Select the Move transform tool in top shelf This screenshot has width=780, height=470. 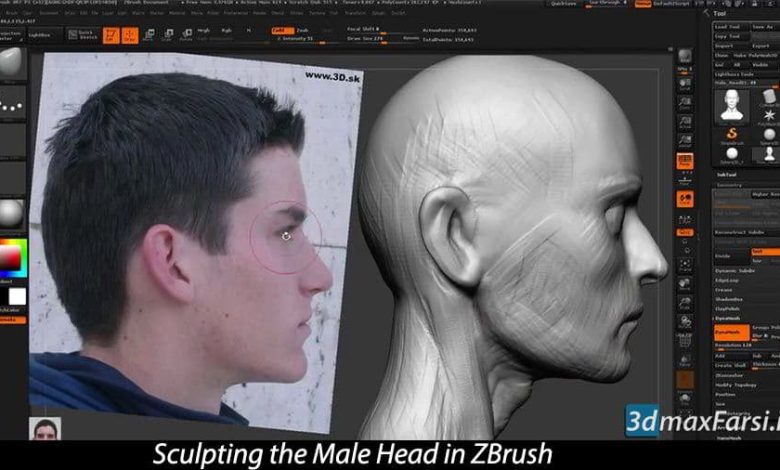149,35
